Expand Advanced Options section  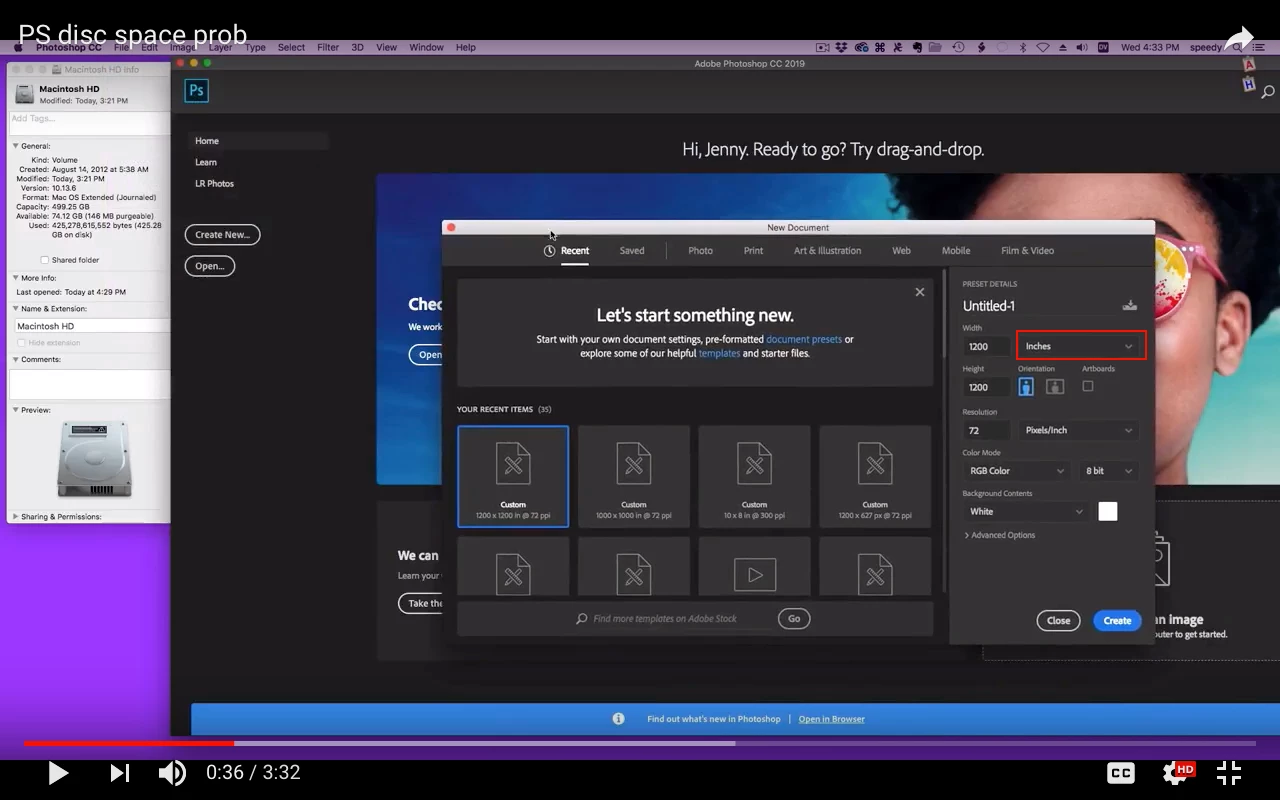(x=1000, y=535)
